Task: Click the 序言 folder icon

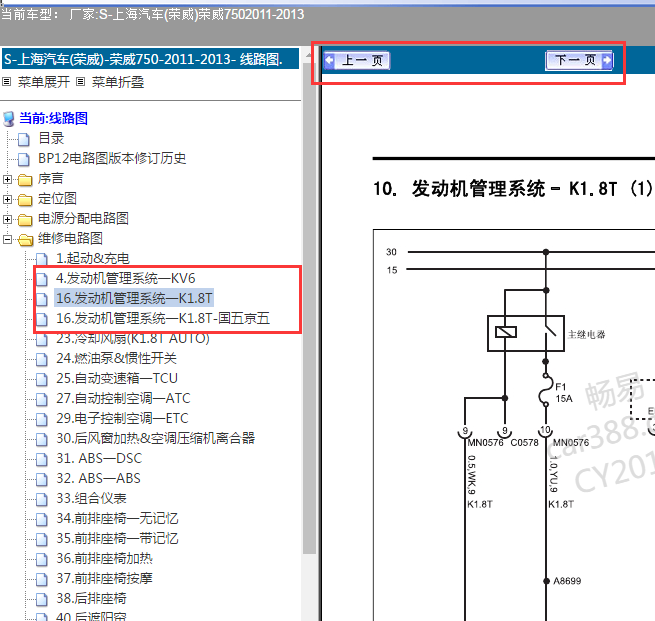Action: 25,180
